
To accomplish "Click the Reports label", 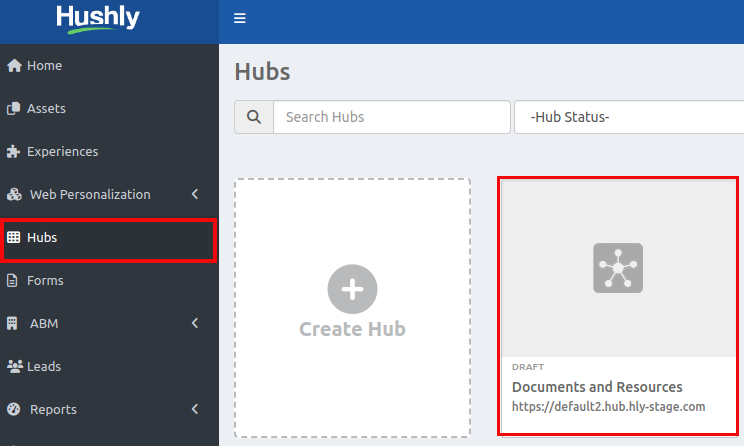I will pos(53,410).
